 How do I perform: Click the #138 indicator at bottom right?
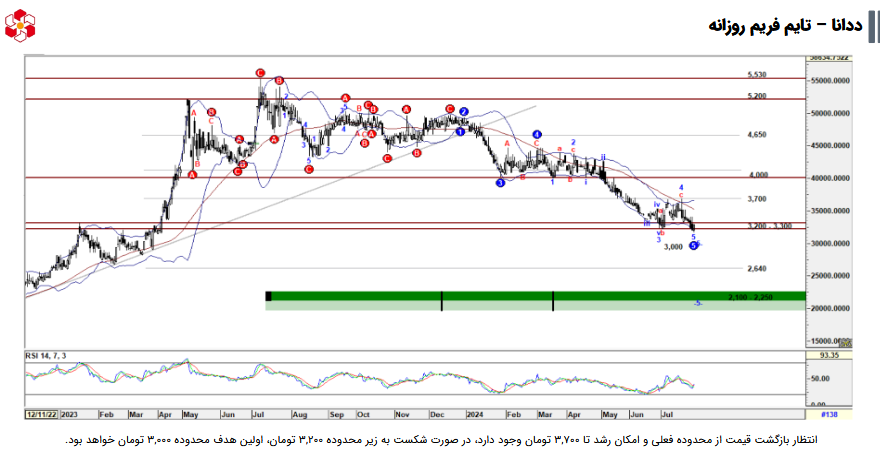[829, 412]
